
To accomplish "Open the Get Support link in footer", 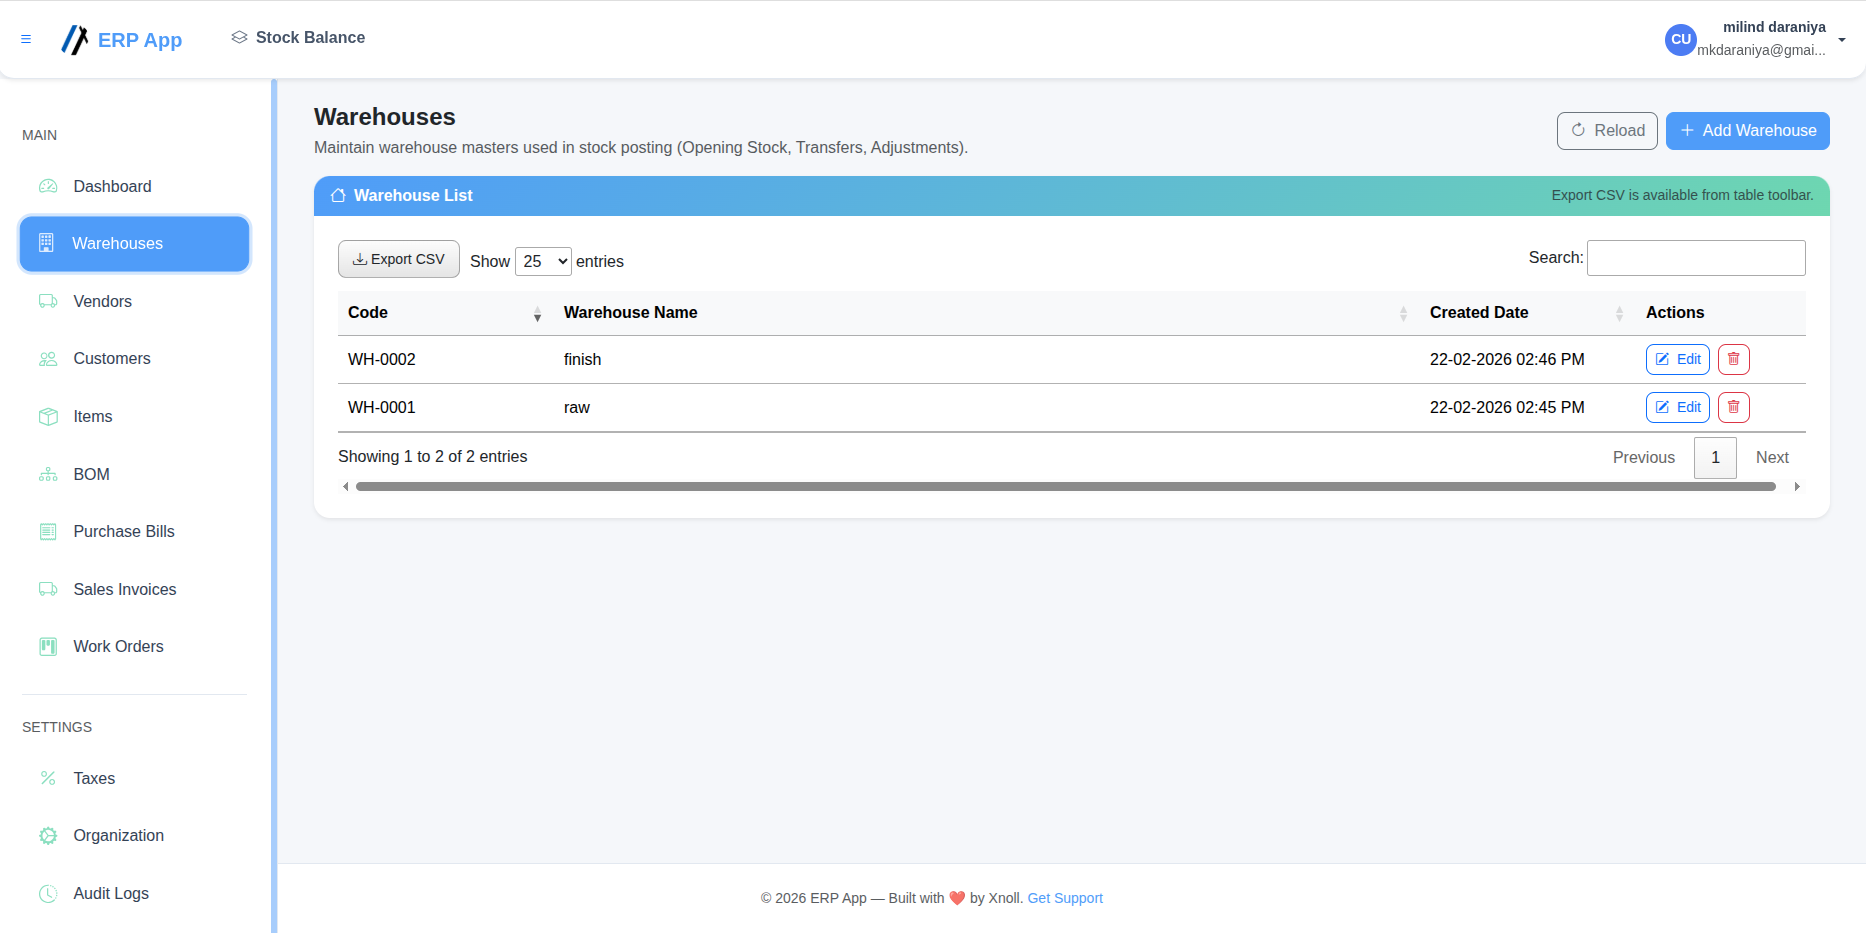I will click(x=1064, y=898).
